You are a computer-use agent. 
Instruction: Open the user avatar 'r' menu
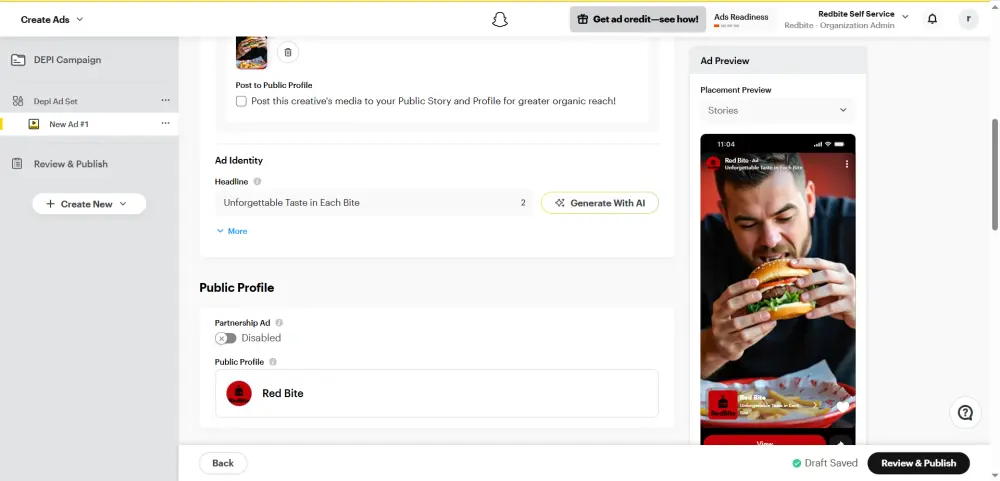pos(968,19)
